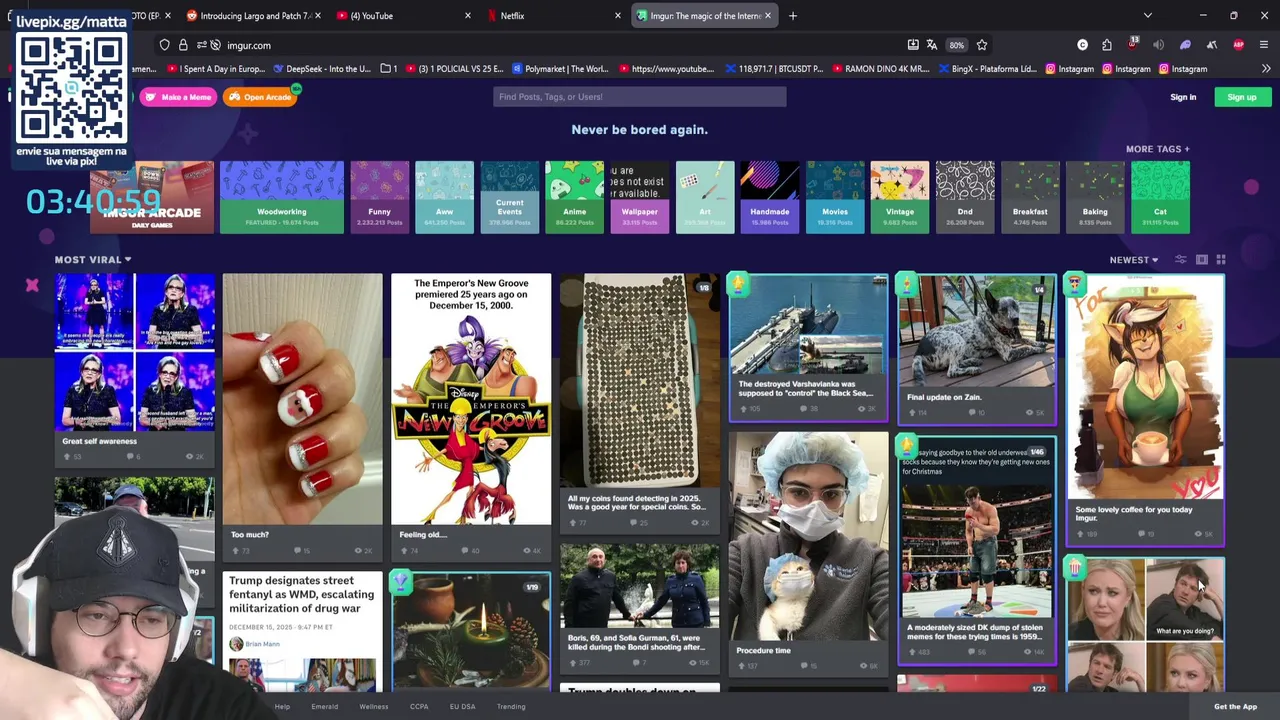Close the Imgur browser tab
This screenshot has height=720, width=1280.
(x=768, y=16)
